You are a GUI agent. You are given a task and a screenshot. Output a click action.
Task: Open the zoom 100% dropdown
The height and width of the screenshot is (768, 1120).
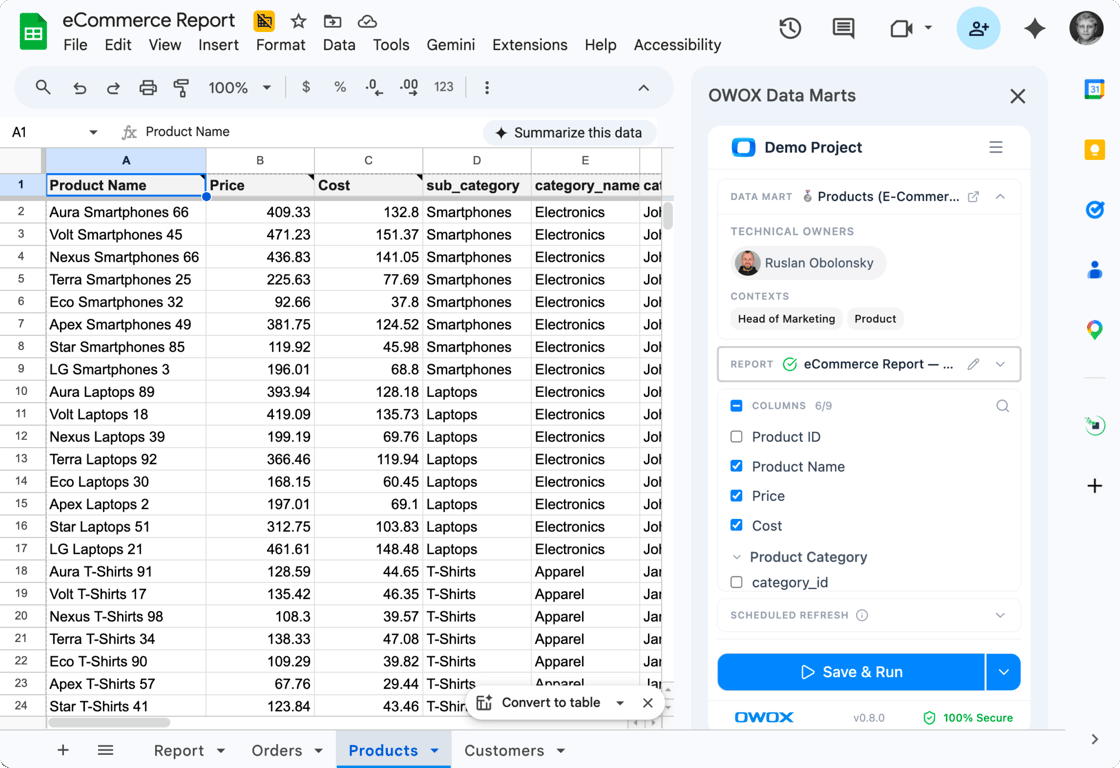click(x=239, y=88)
